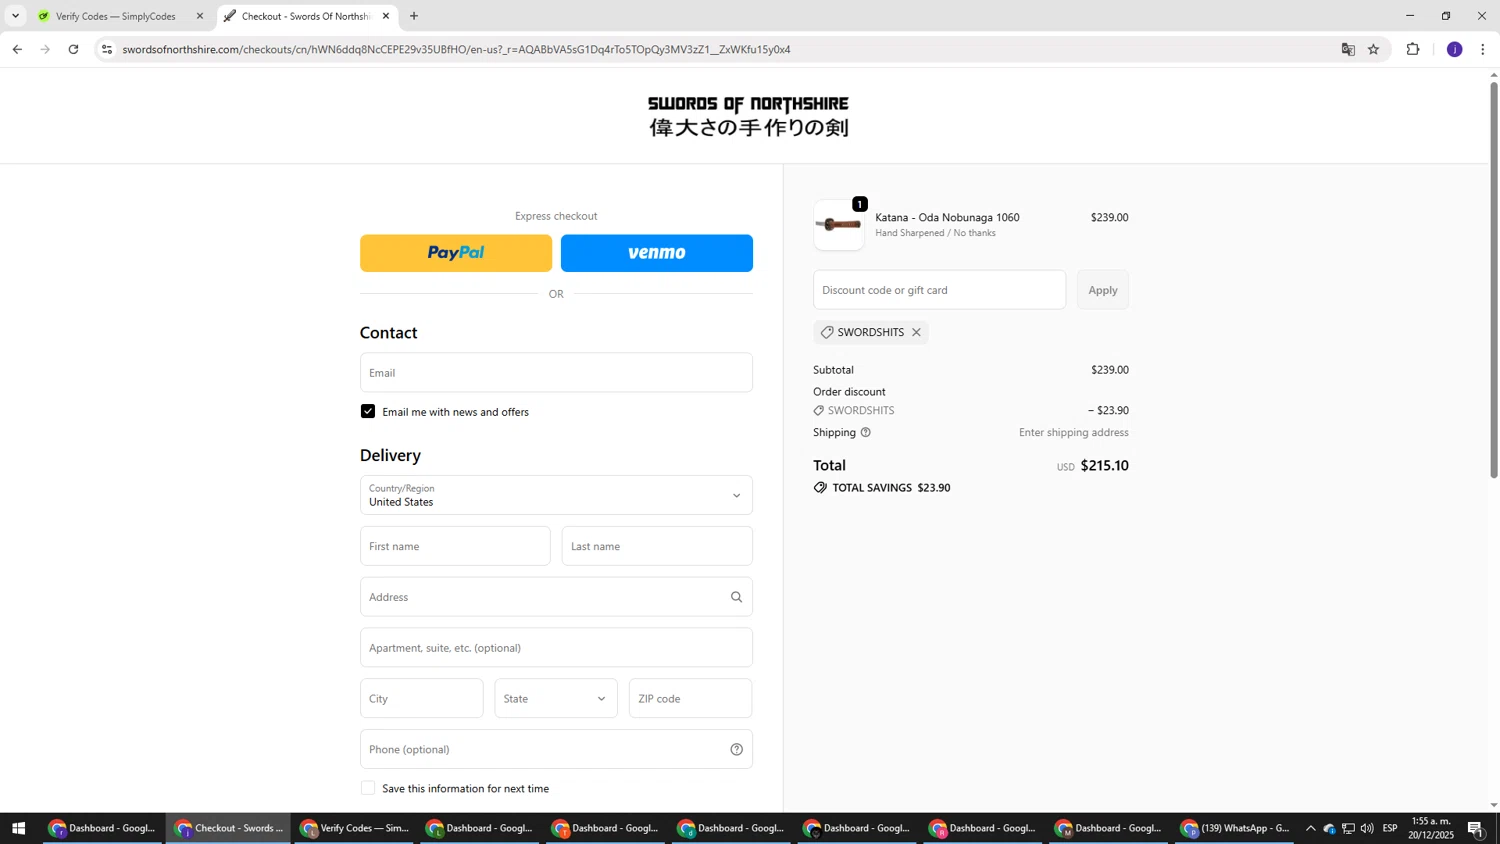Show hidden system tray icons

click(1311, 828)
